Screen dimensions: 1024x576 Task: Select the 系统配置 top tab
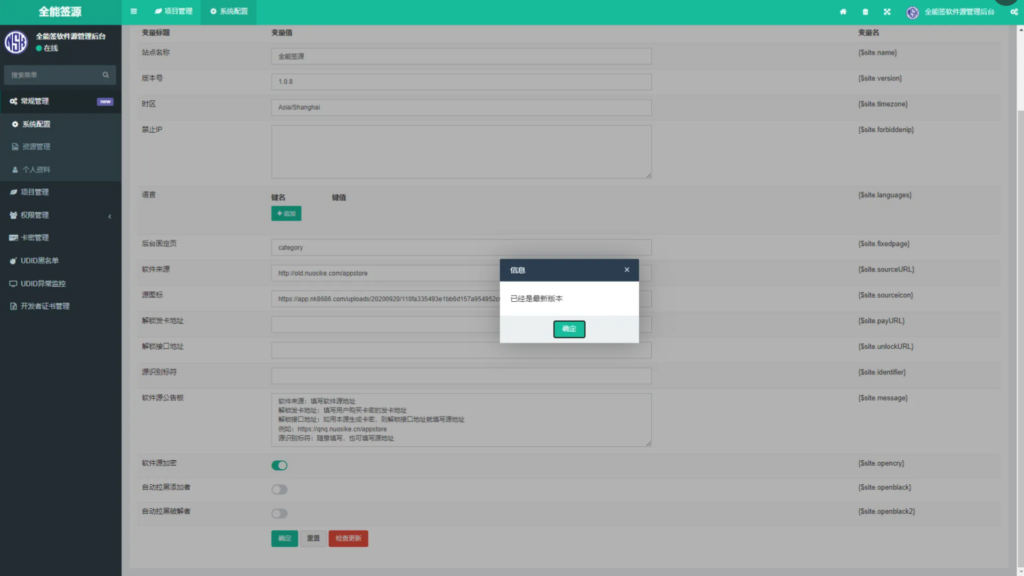[228, 12]
